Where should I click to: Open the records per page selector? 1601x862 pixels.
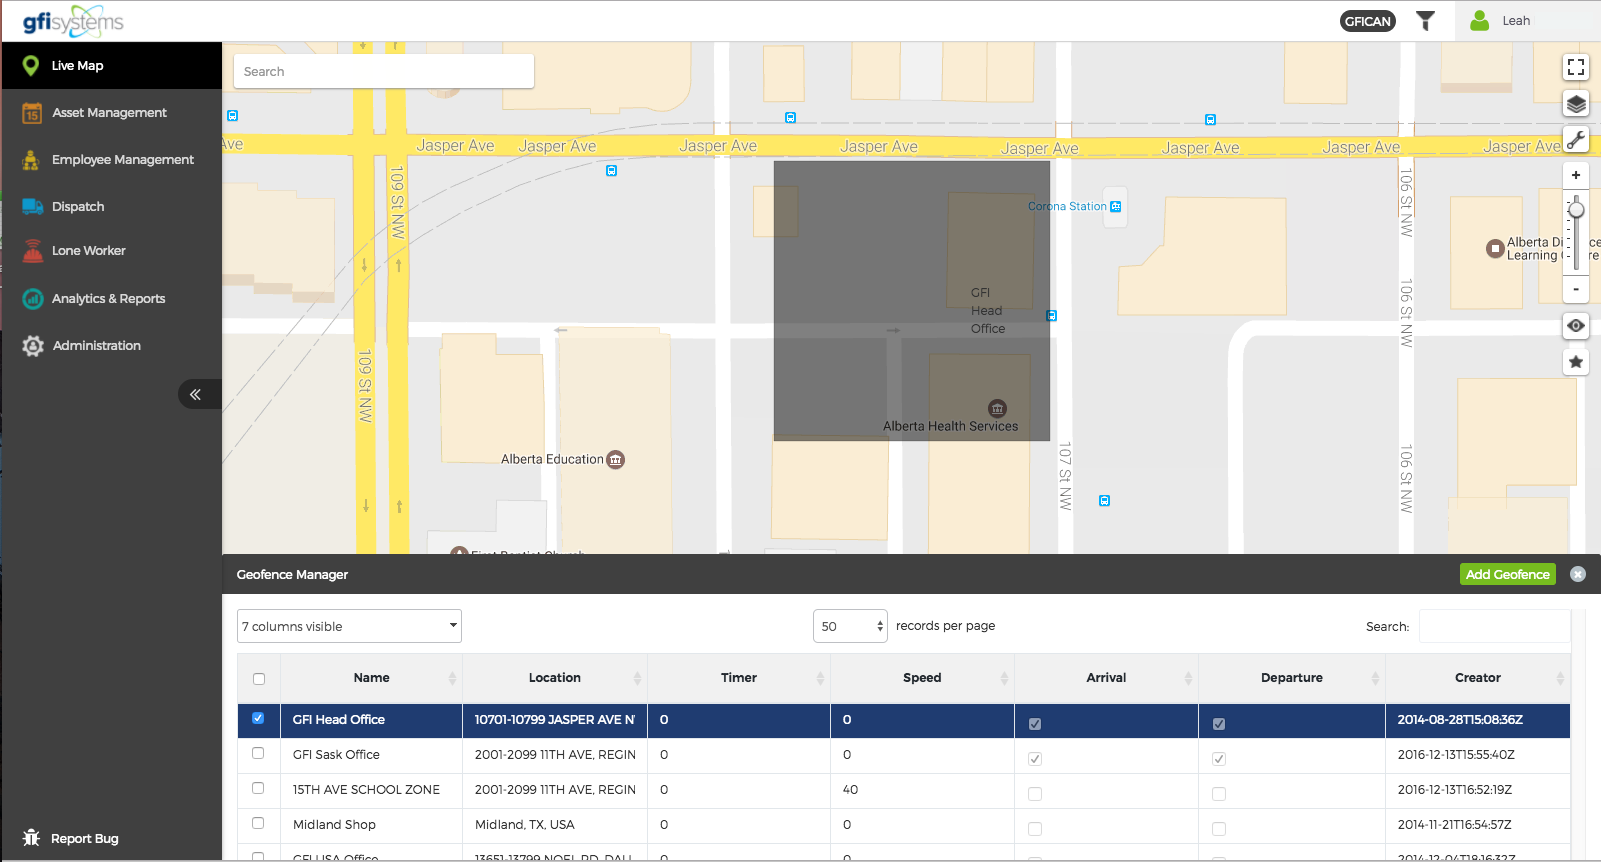850,626
